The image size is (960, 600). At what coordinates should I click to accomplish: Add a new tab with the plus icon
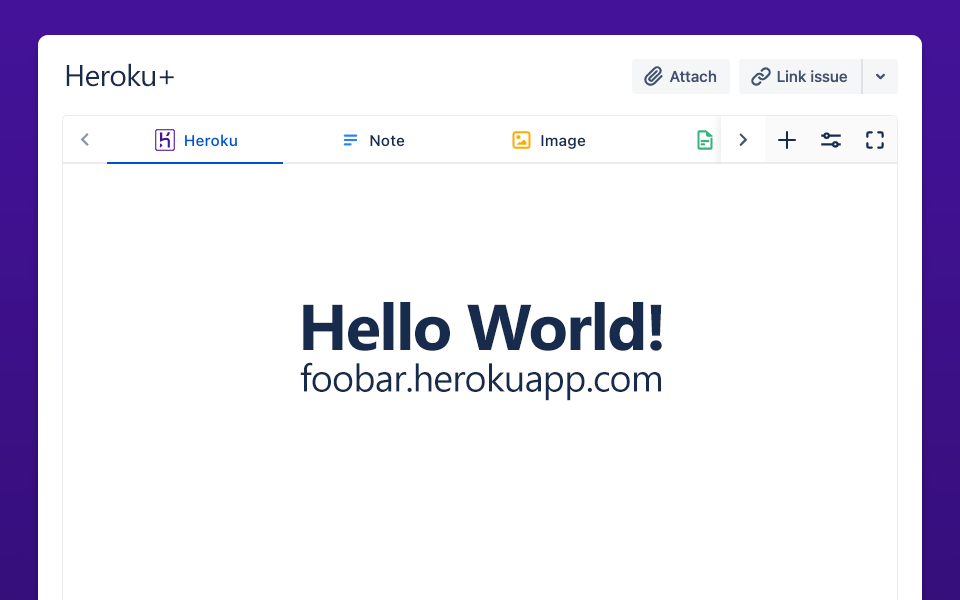787,140
